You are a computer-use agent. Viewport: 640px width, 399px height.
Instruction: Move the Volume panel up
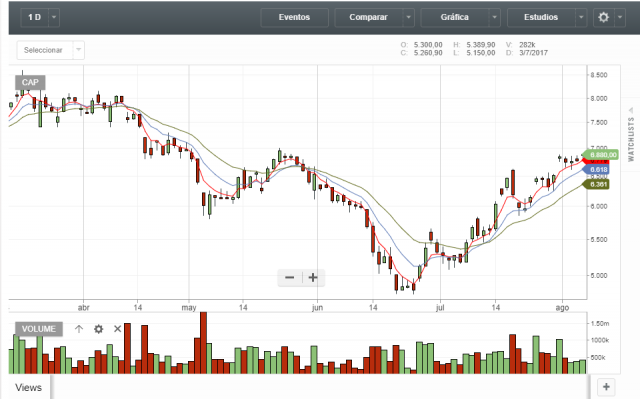[x=79, y=329]
